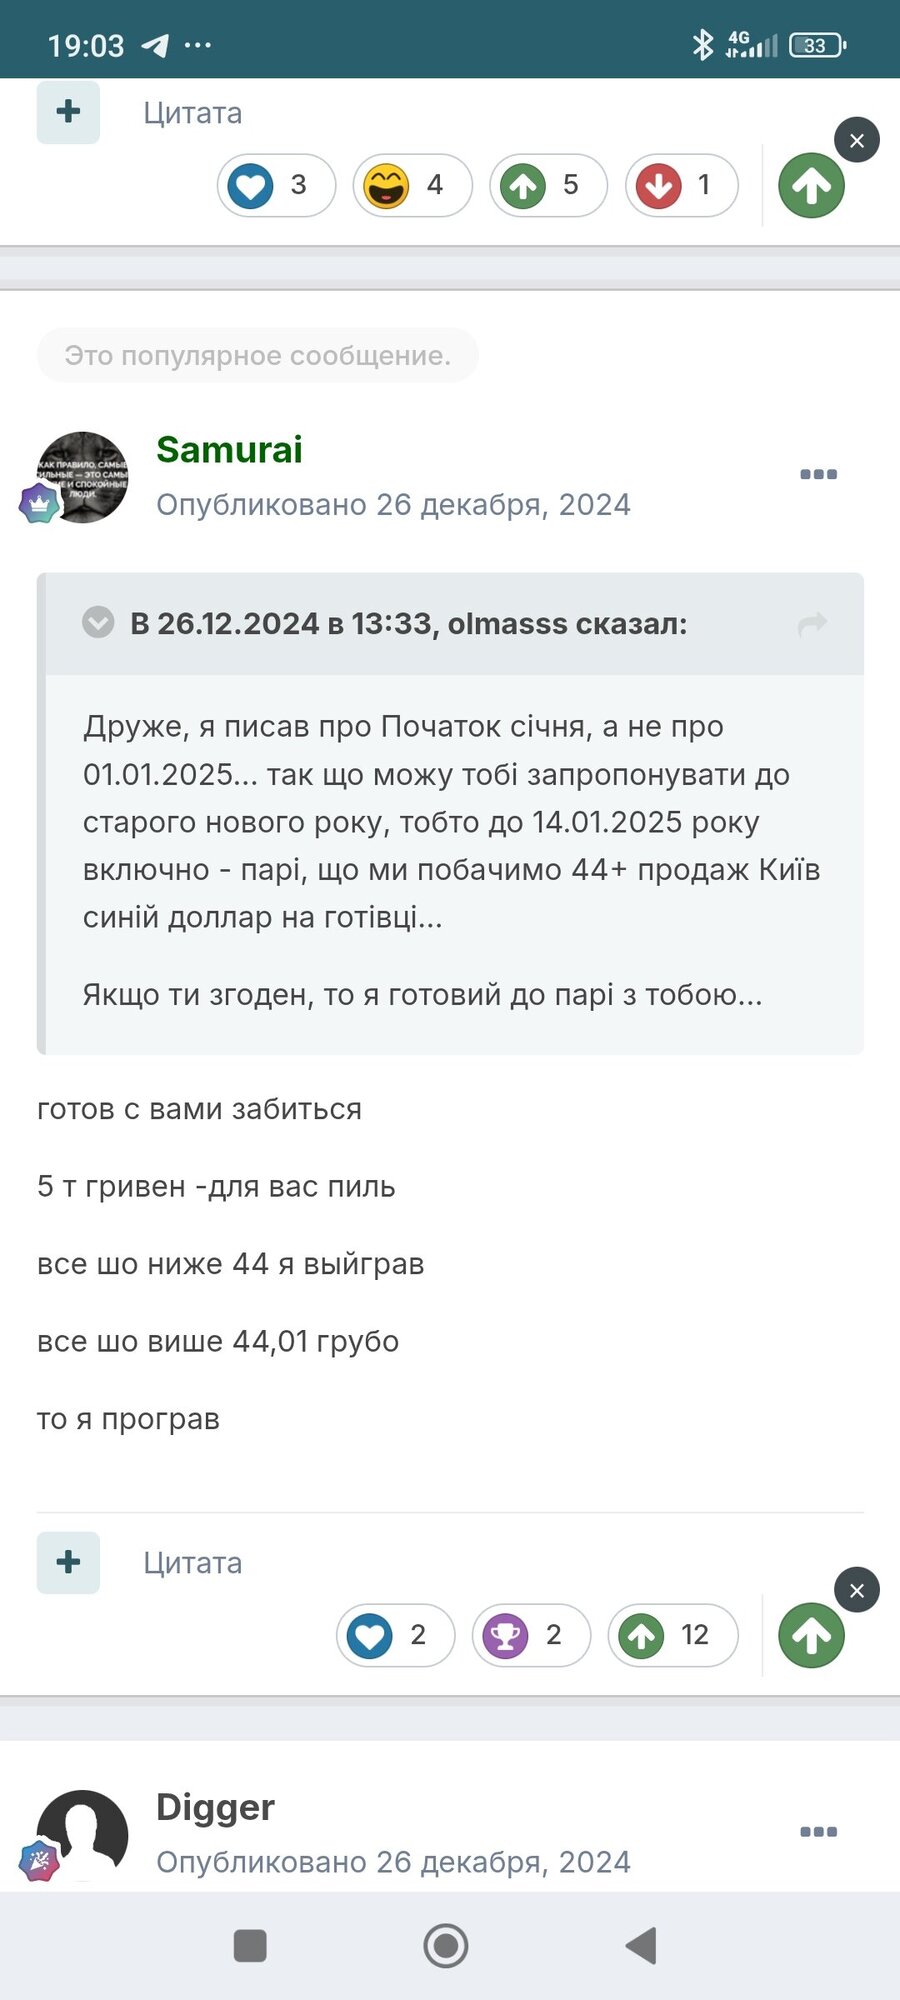
Task: Click the Цитата link under Samurai's post
Action: coord(193,1562)
